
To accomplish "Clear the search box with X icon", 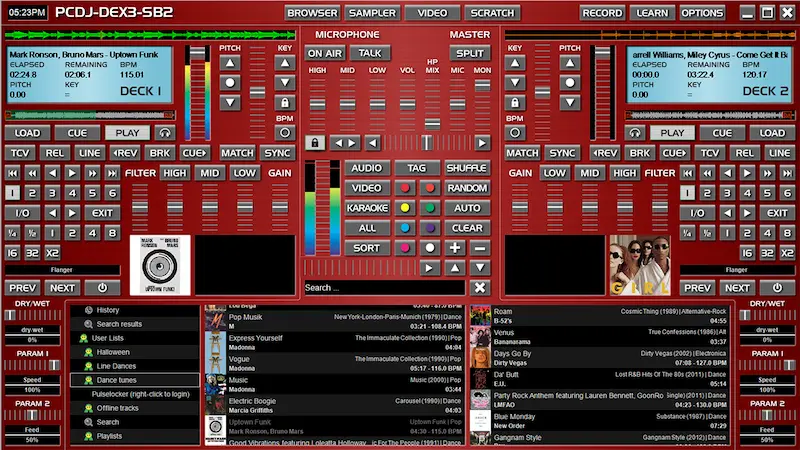I will point(479,288).
